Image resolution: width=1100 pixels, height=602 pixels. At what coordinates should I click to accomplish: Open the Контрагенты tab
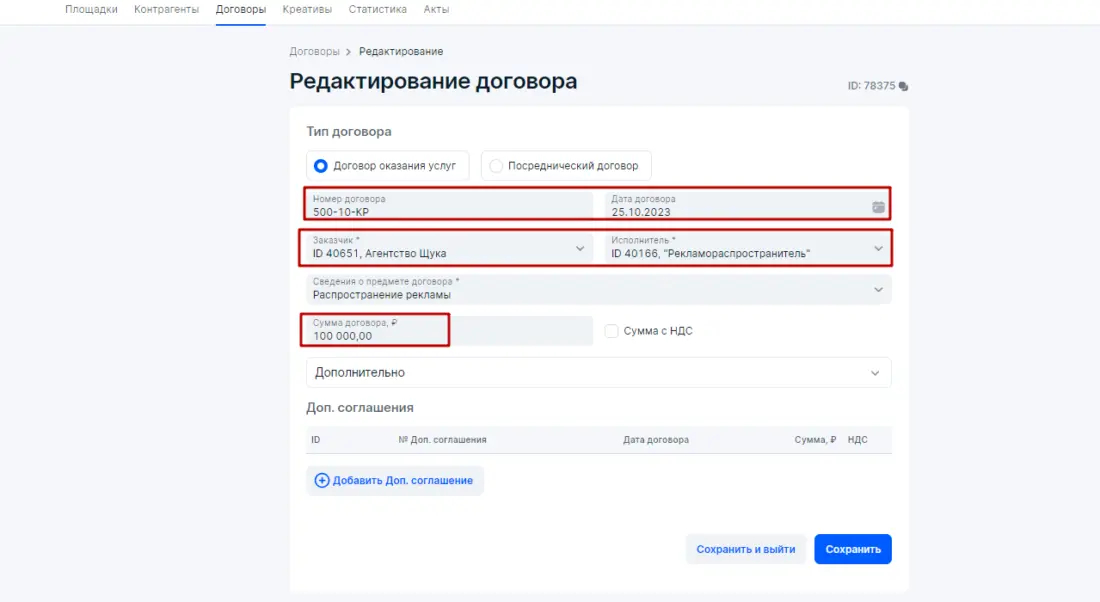(x=166, y=9)
